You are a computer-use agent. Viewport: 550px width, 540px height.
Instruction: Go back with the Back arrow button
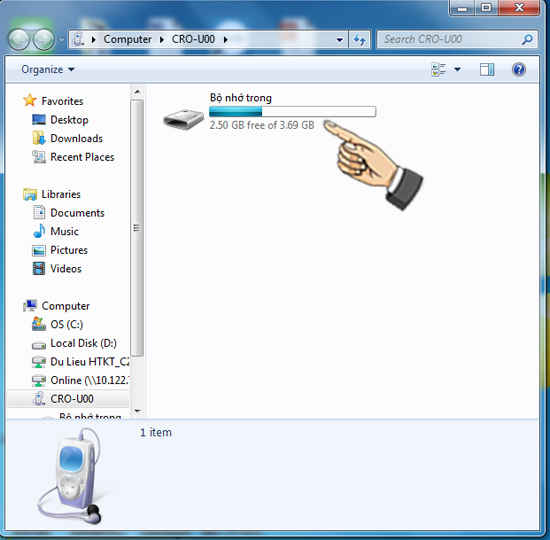pos(19,39)
